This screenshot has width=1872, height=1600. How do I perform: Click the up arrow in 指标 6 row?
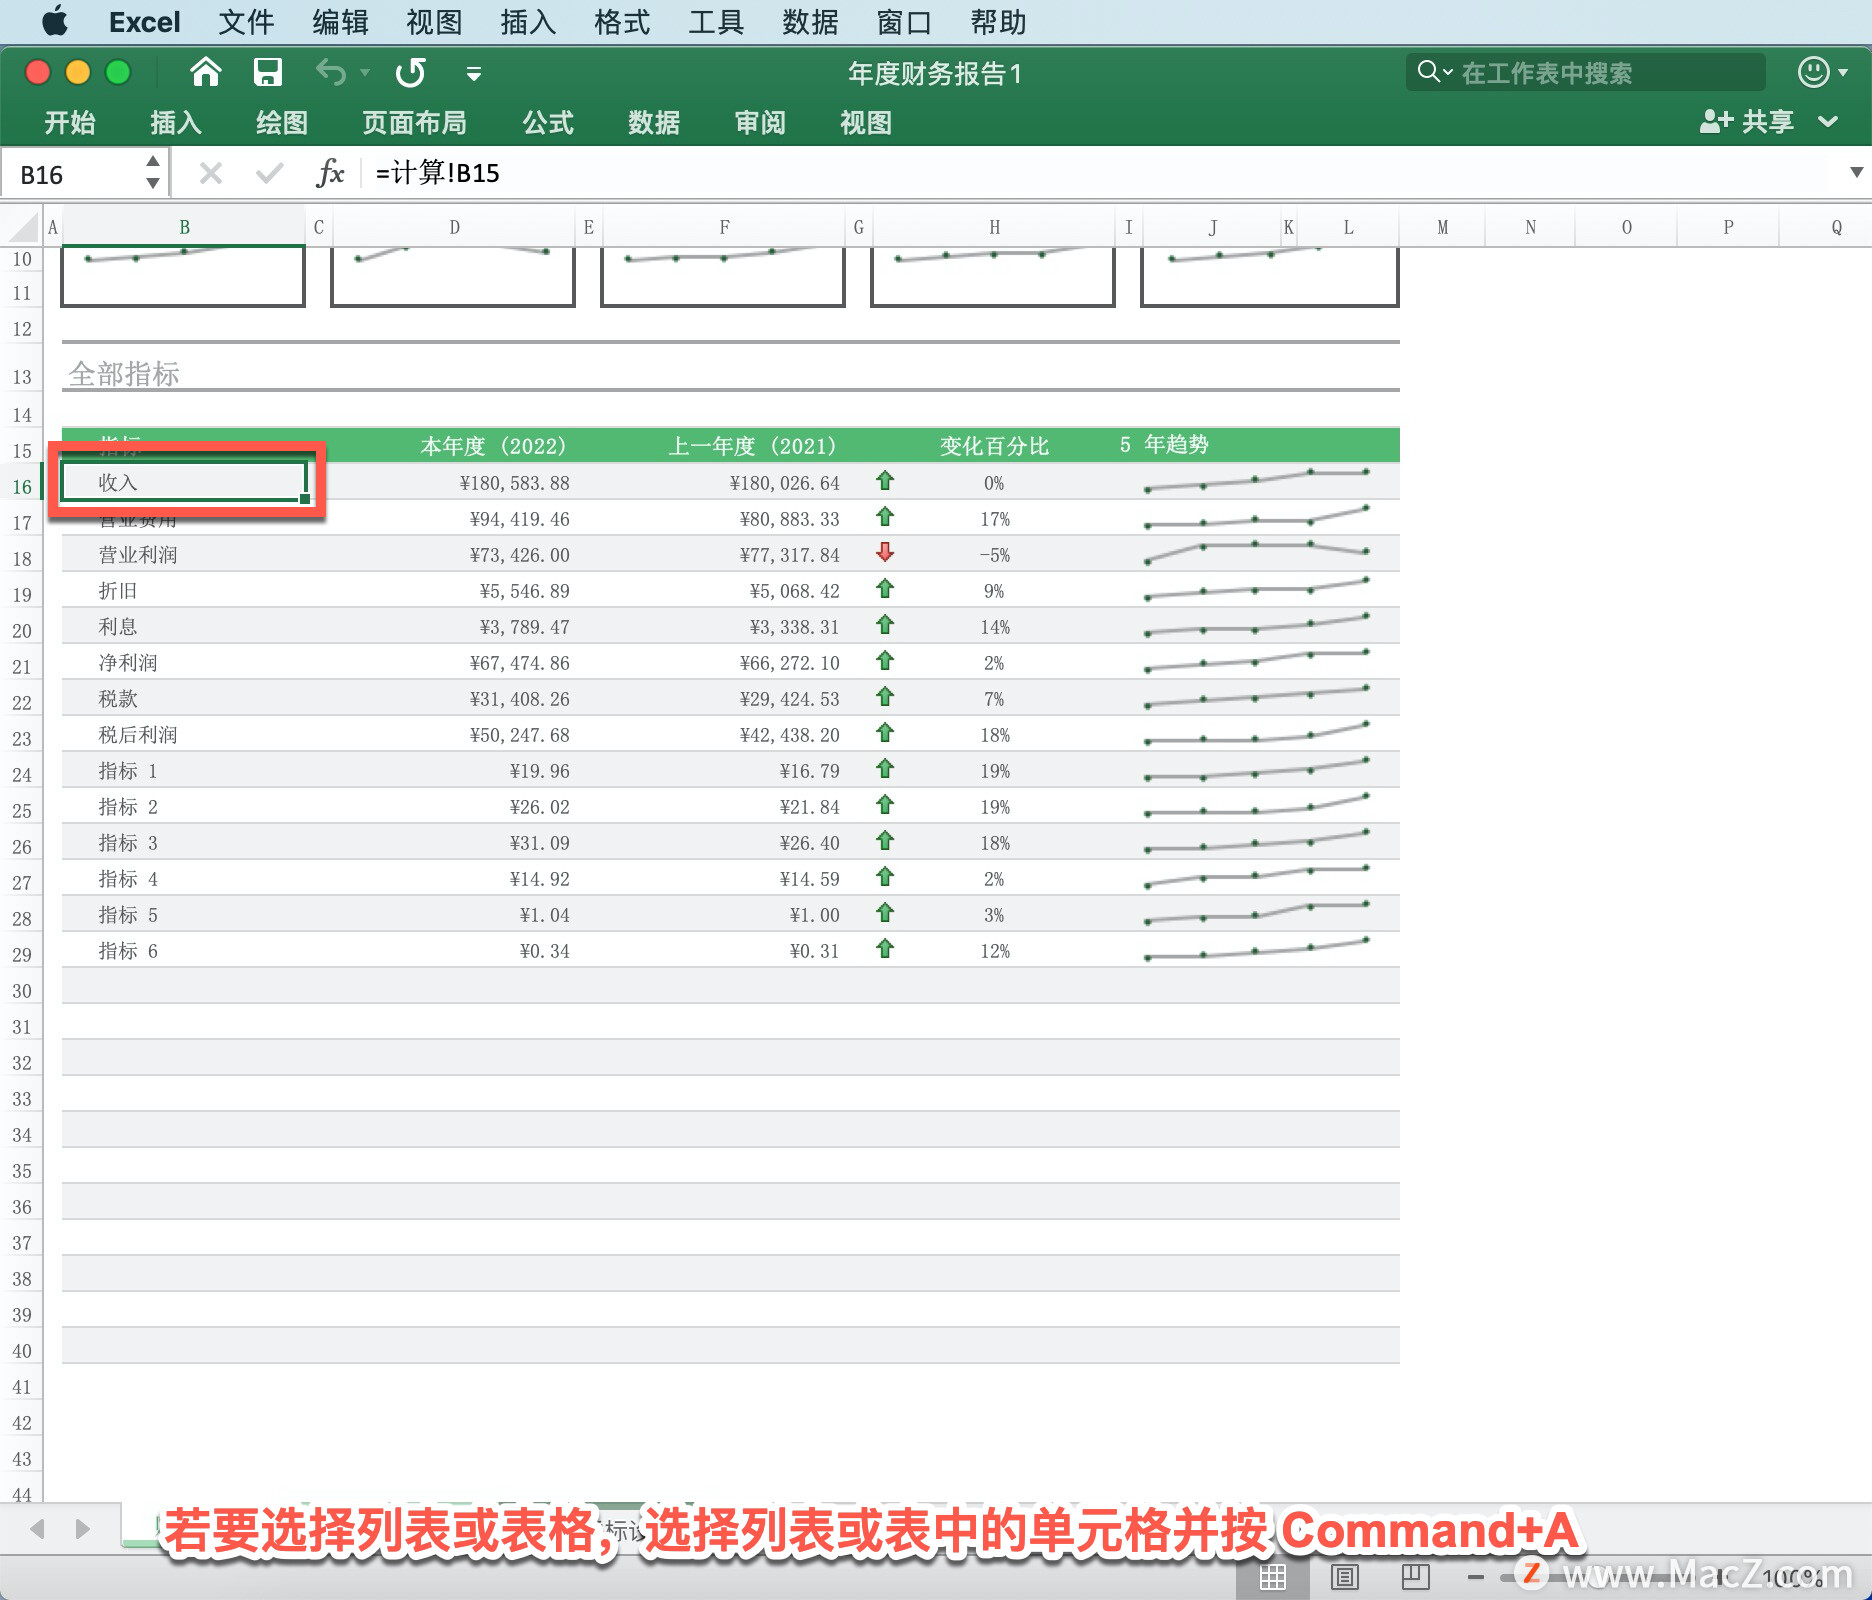pos(885,949)
